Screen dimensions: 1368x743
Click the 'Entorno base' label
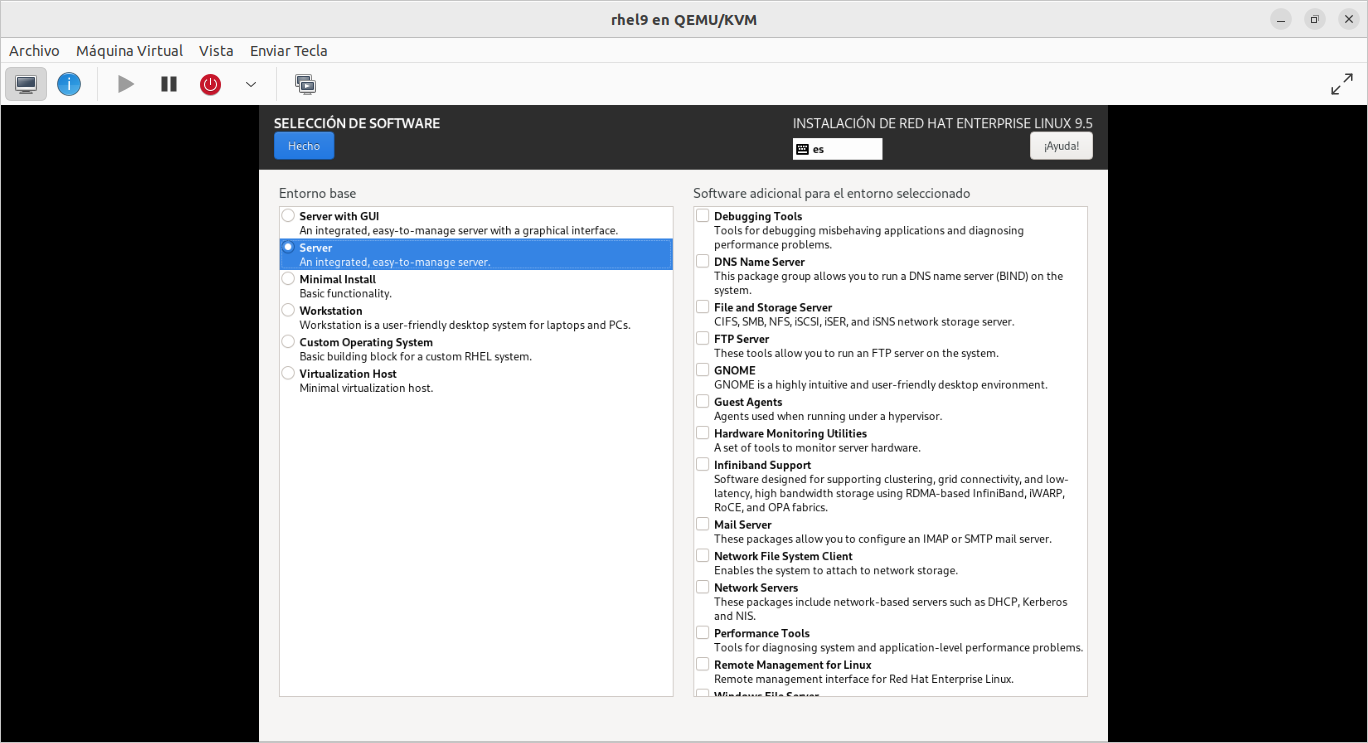[317, 193]
